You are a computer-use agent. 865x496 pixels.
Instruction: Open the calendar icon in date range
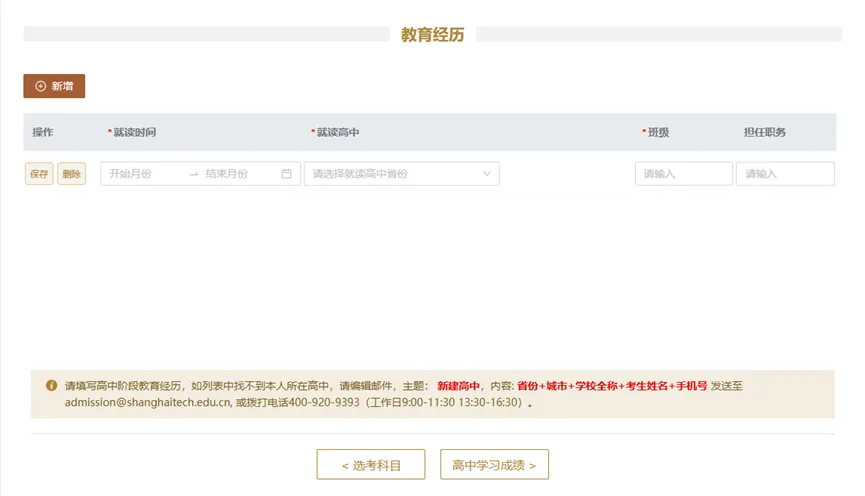coord(286,174)
